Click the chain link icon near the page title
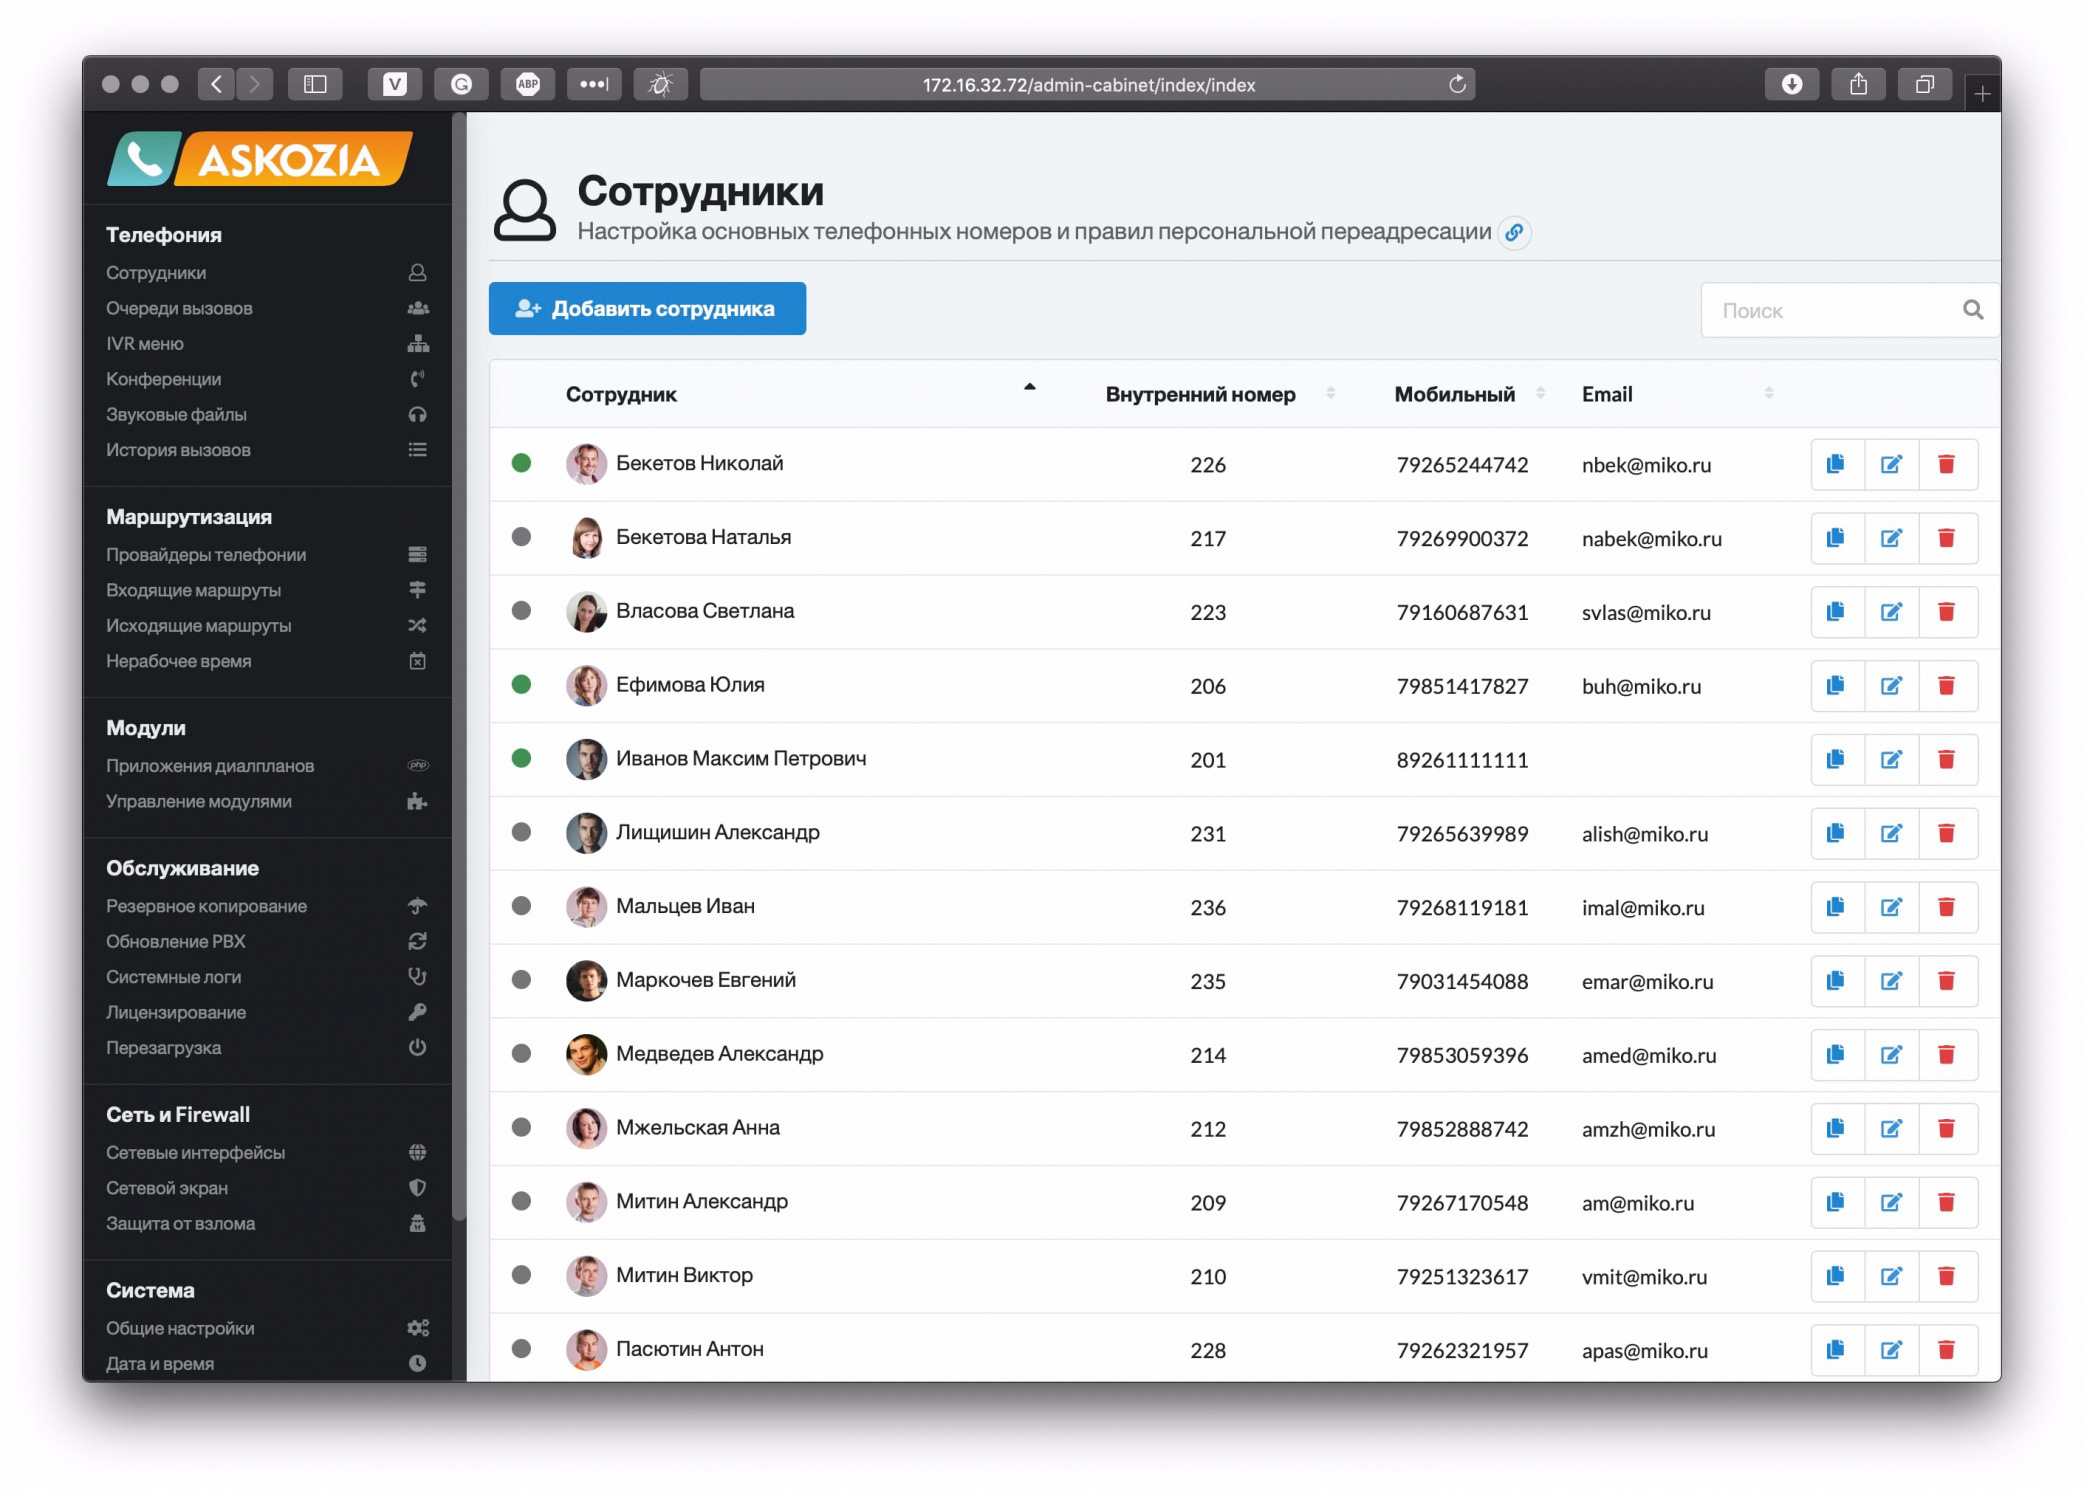Image resolution: width=2084 pixels, height=1491 pixels. tap(1516, 233)
